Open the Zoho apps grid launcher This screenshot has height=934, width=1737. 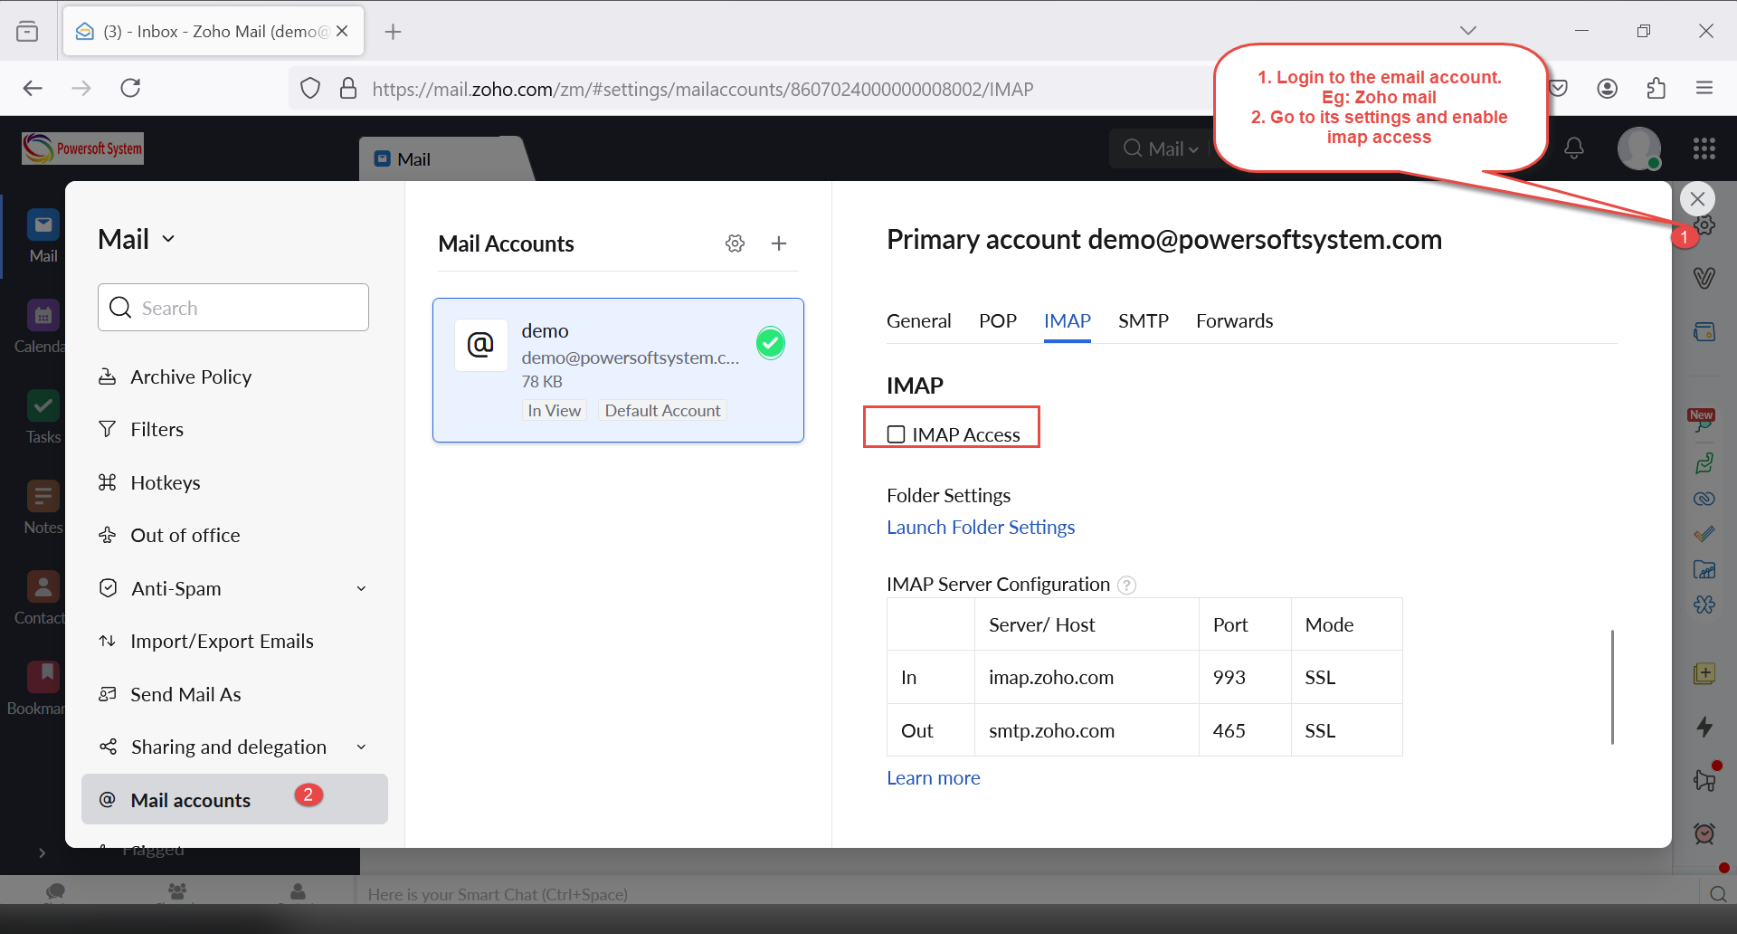[x=1704, y=148]
